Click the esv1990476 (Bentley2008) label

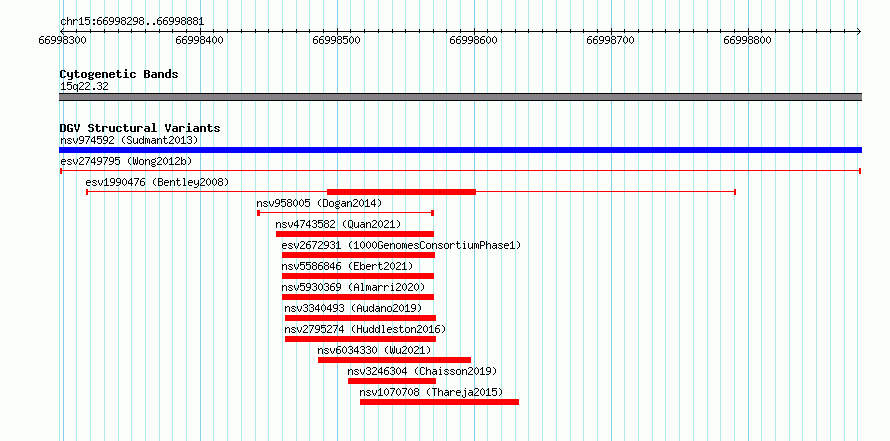click(157, 182)
